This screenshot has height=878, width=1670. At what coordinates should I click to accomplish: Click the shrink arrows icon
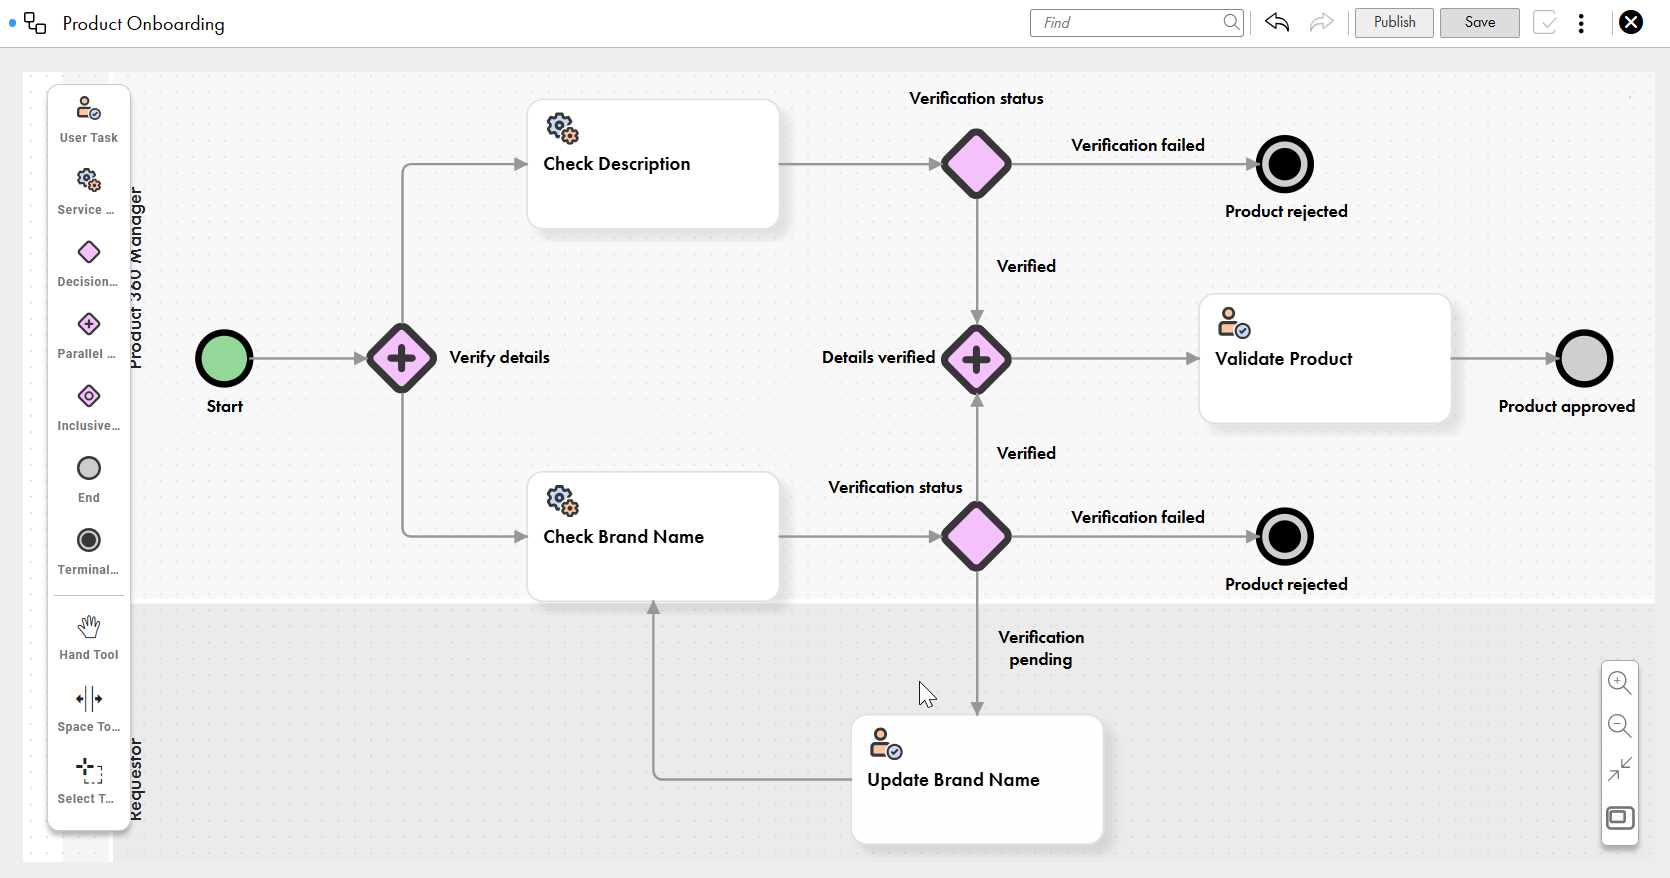point(1620,769)
